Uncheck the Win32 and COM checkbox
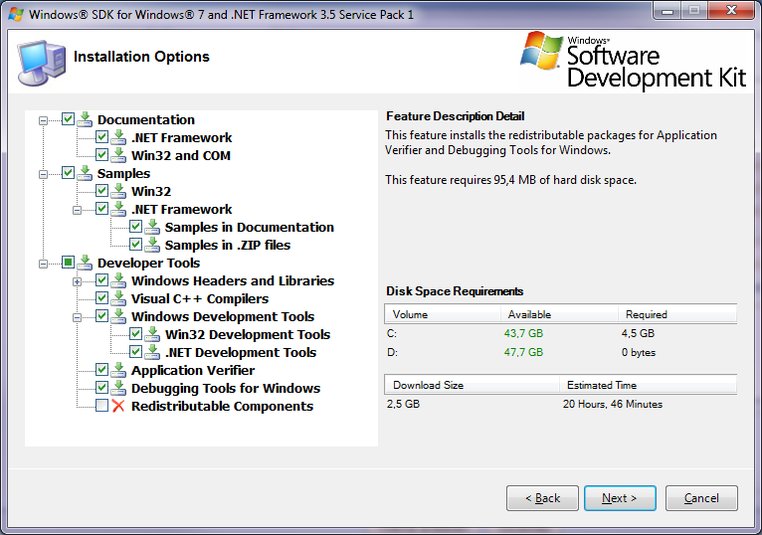Screen dimensions: 762x535 point(102,155)
